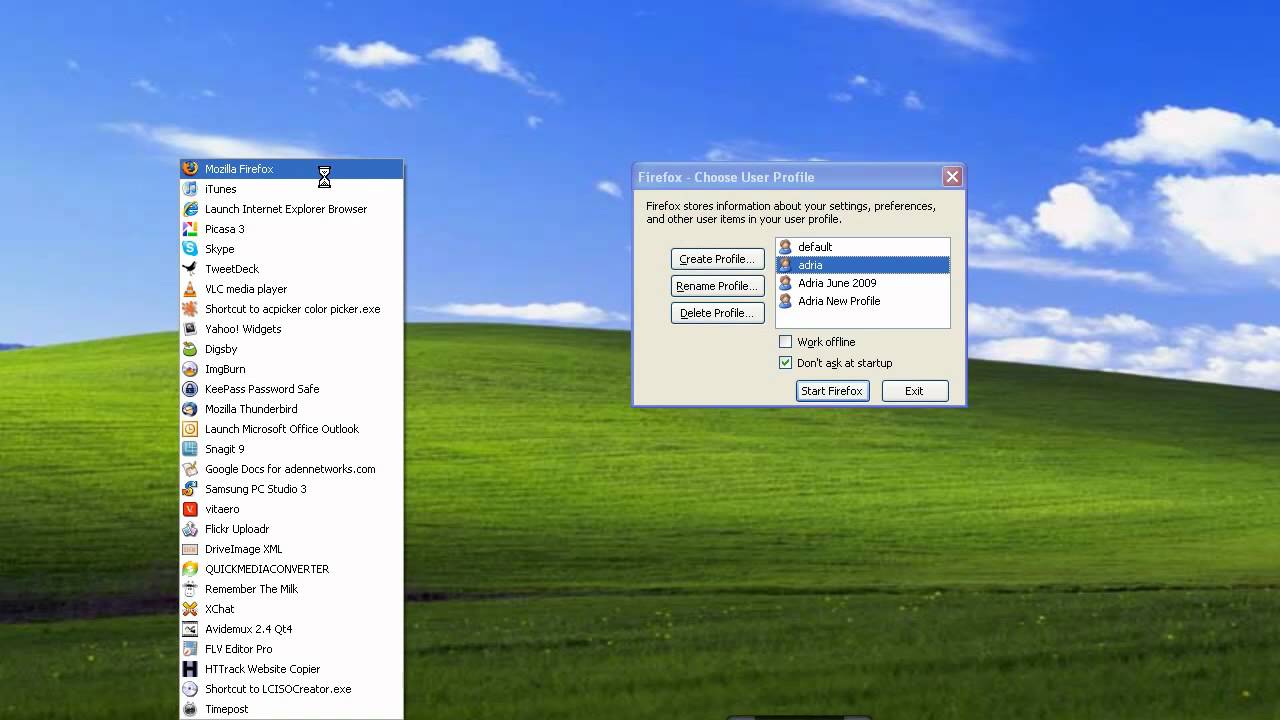
Task: Click the Mozilla Firefox icon in the menu
Action: point(190,169)
